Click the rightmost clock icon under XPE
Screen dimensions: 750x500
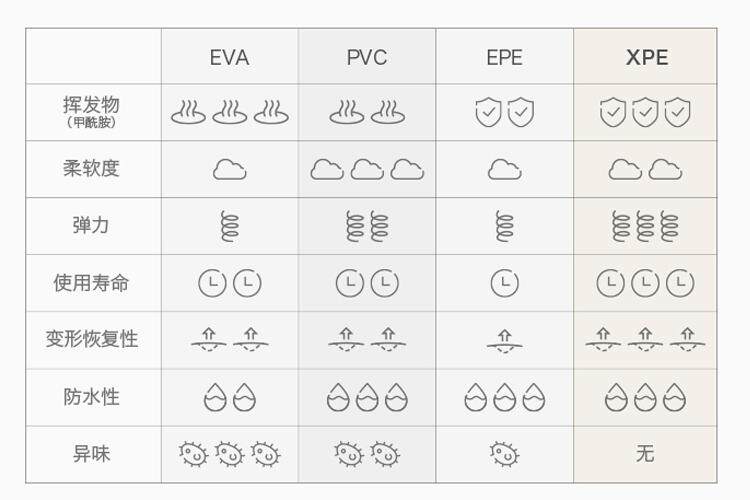(x=680, y=283)
